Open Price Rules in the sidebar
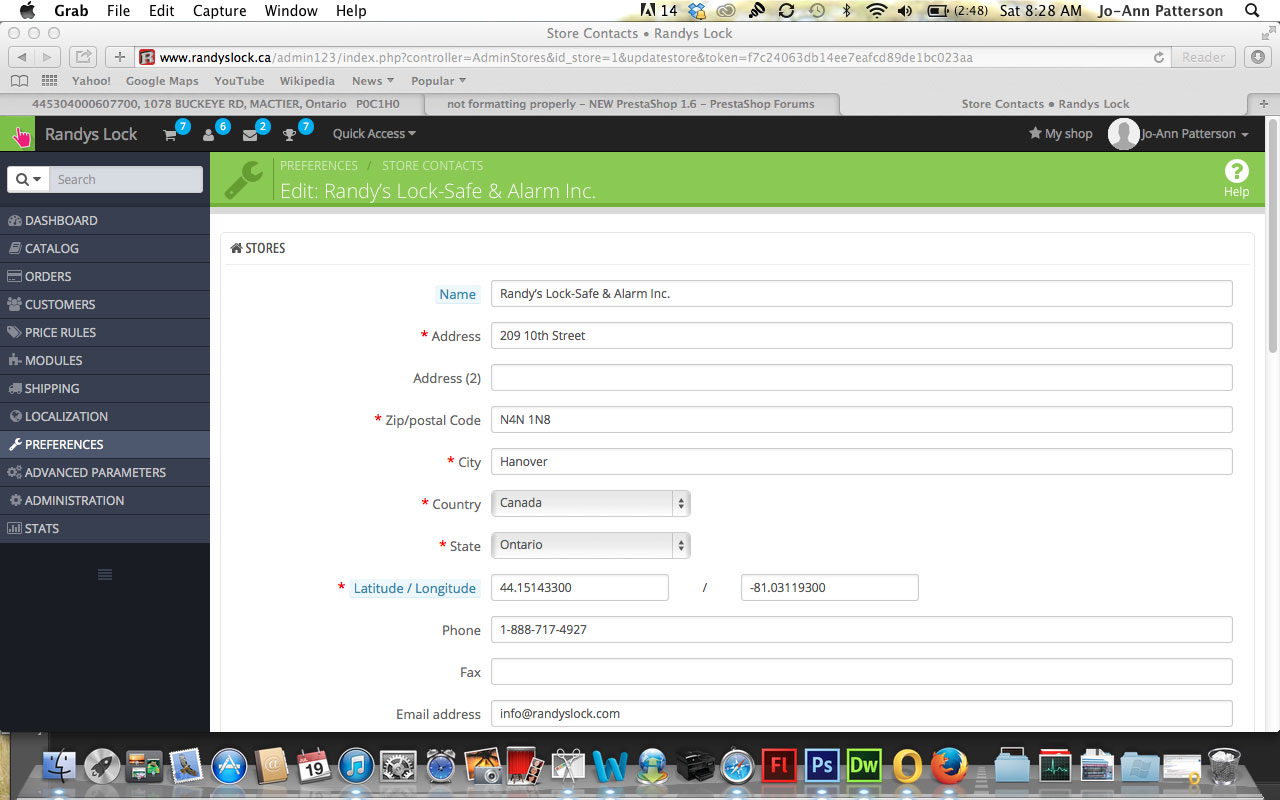This screenshot has height=800, width=1280. click(105, 332)
